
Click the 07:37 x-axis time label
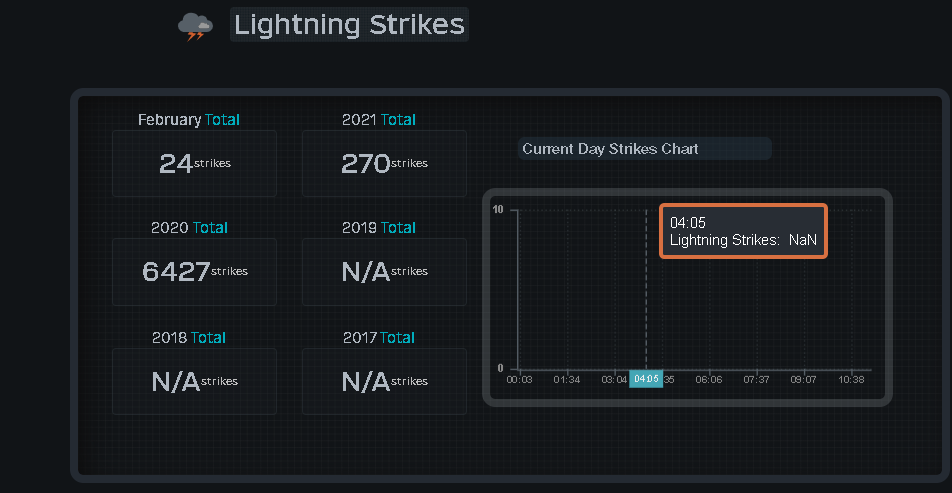(756, 379)
